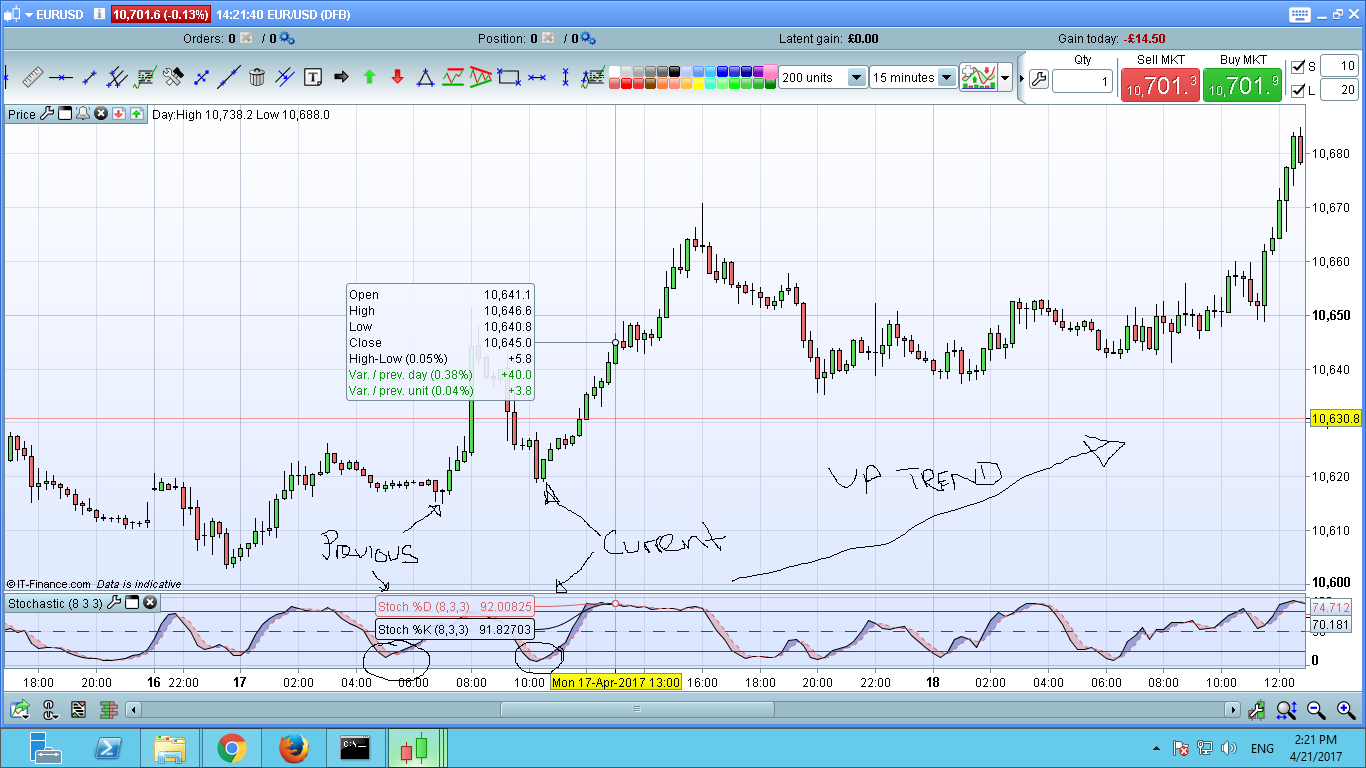Pick the trash can delete tool
This screenshot has width=1366, height=768.
[257, 76]
